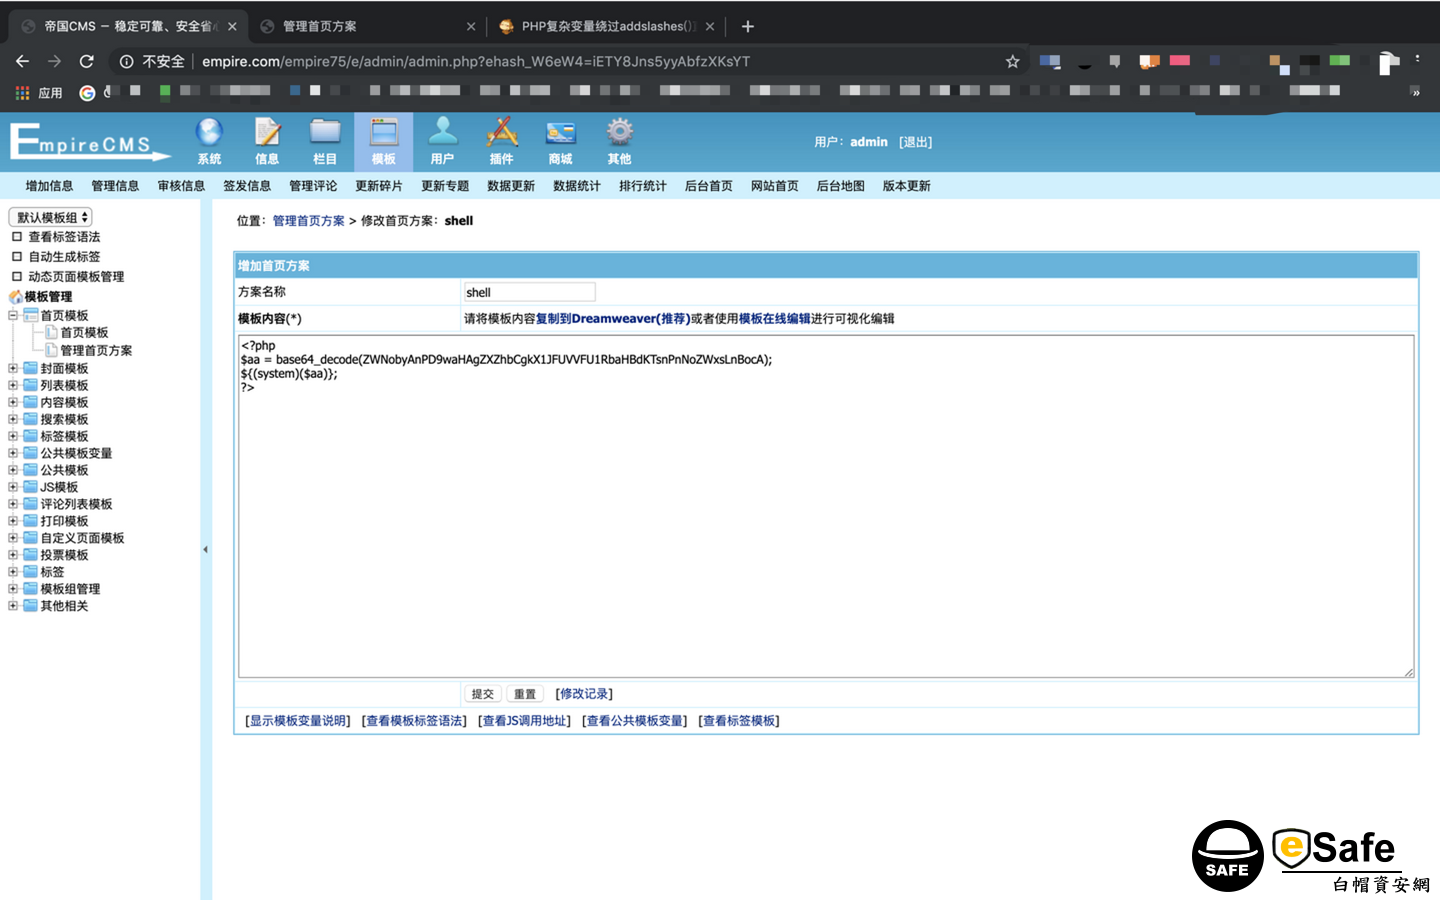Open the 后台地图 menu item

(x=841, y=186)
